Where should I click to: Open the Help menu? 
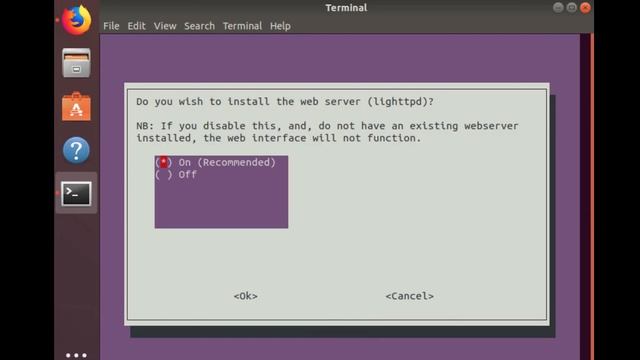point(280,26)
